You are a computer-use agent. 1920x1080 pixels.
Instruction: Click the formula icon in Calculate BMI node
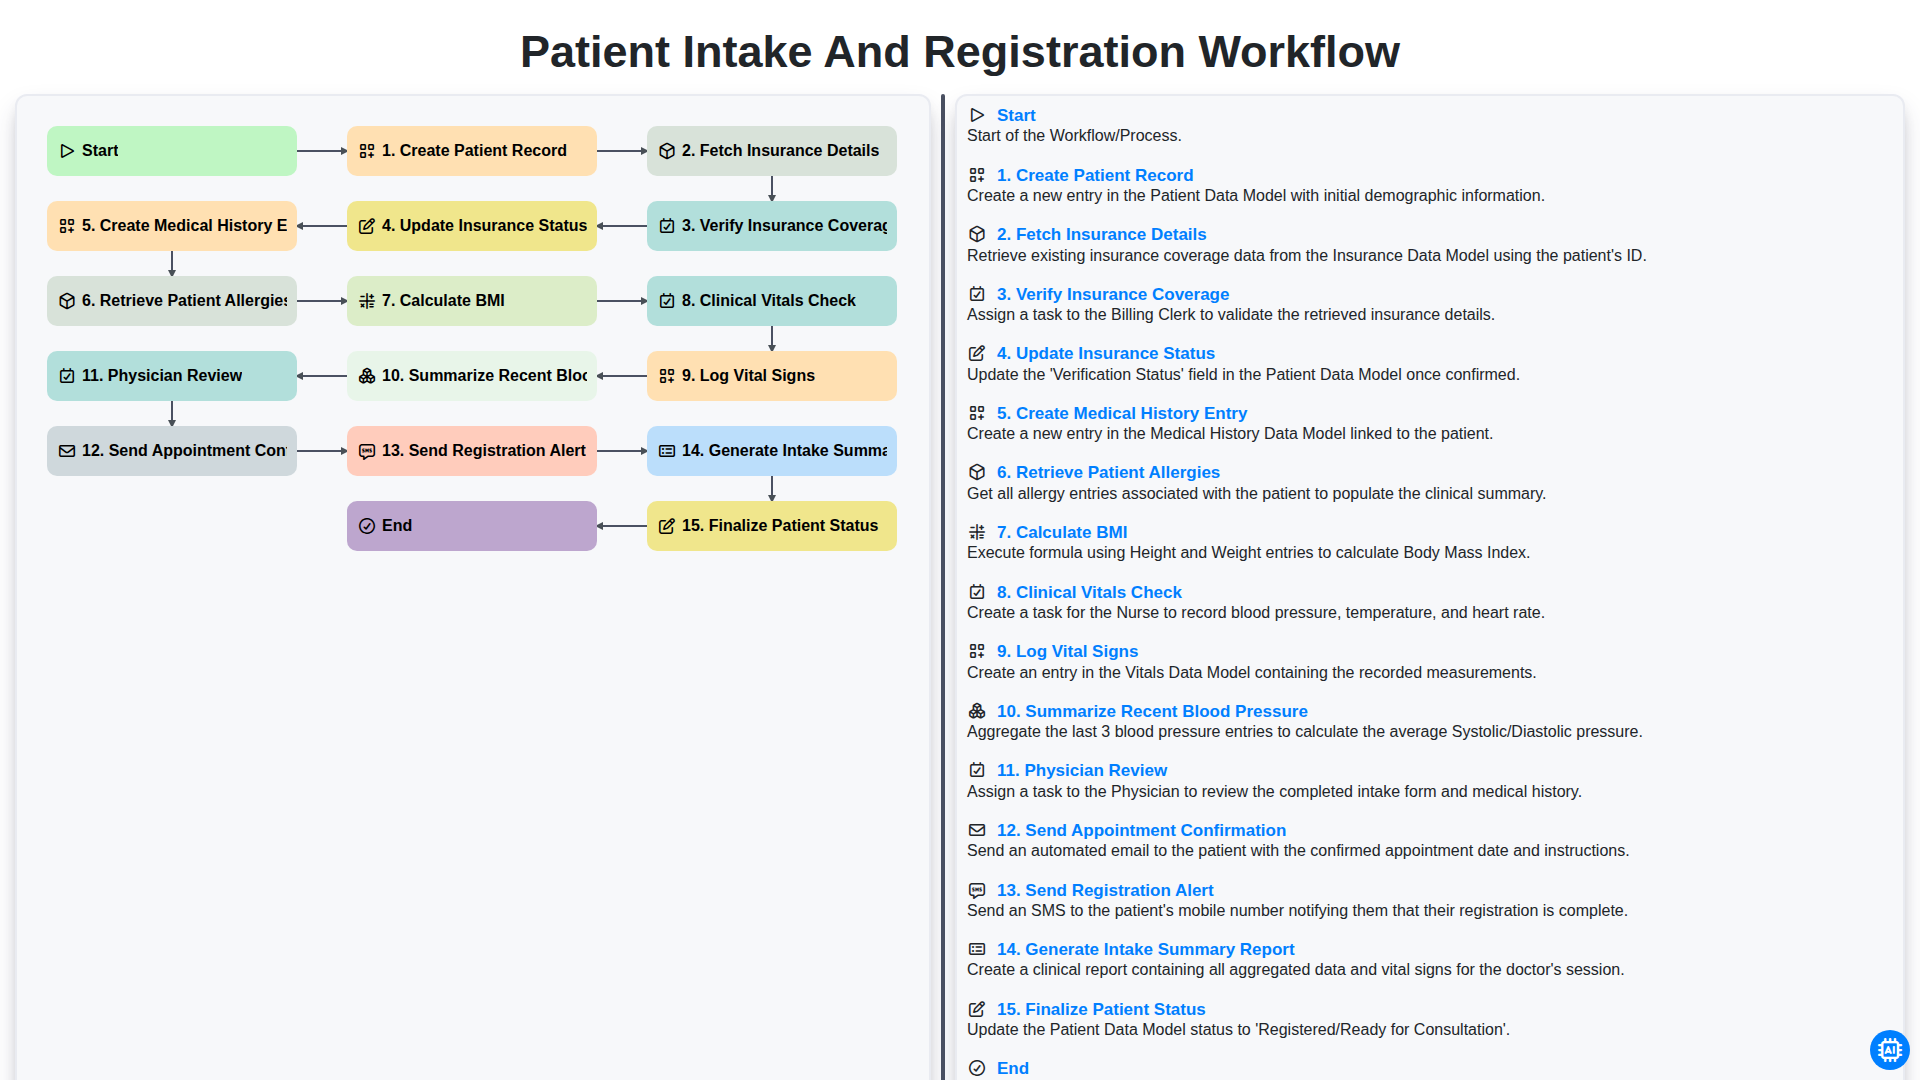pyautogui.click(x=367, y=301)
